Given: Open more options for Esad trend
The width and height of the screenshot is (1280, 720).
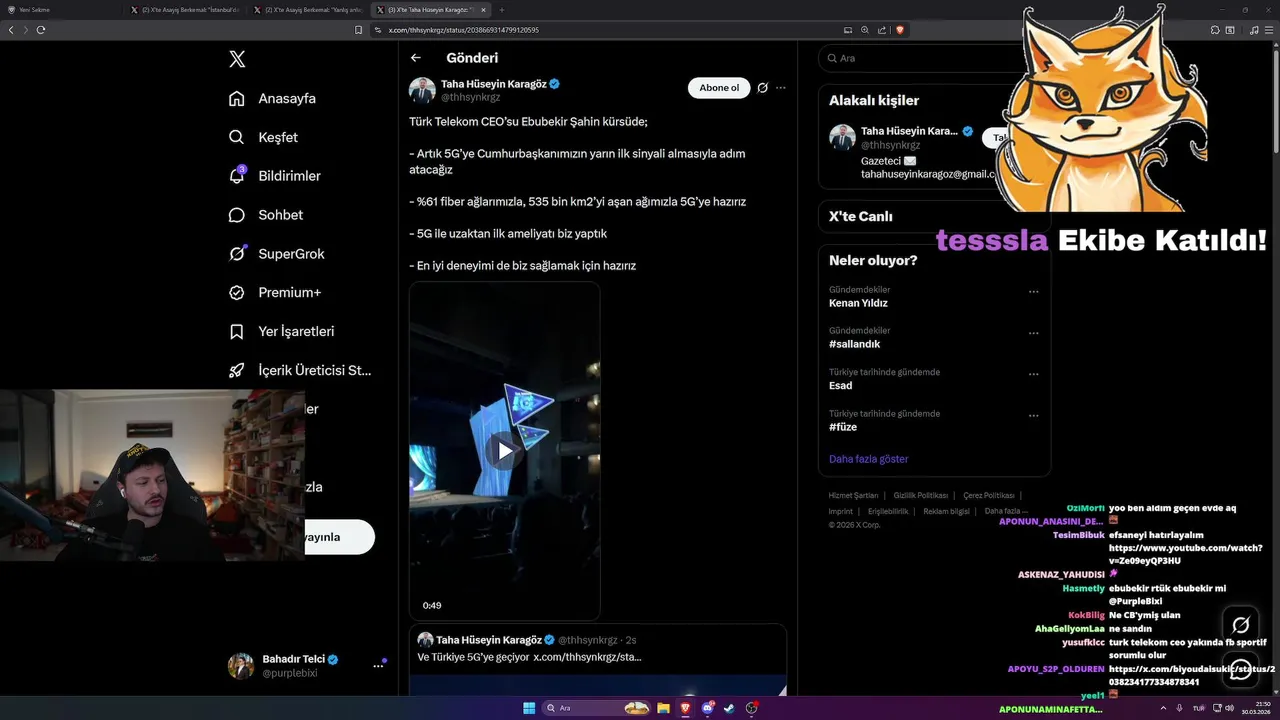Looking at the screenshot, I should (x=1033, y=375).
